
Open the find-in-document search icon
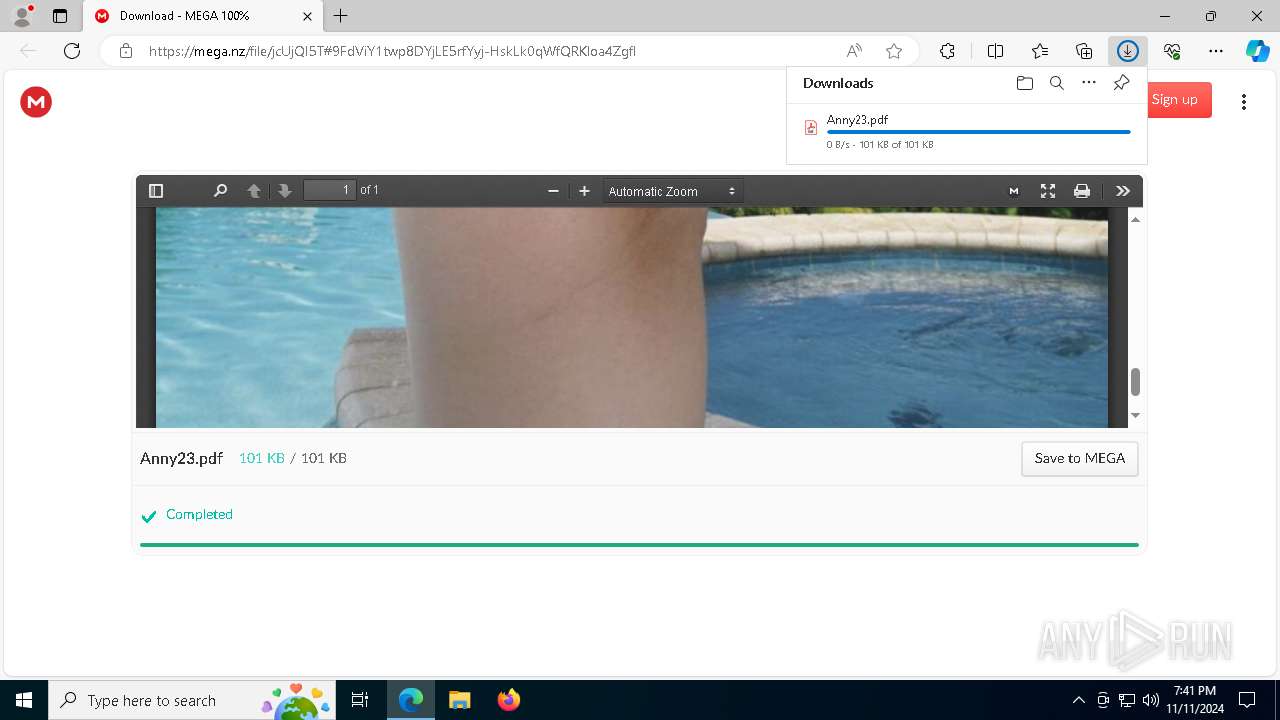click(221, 191)
